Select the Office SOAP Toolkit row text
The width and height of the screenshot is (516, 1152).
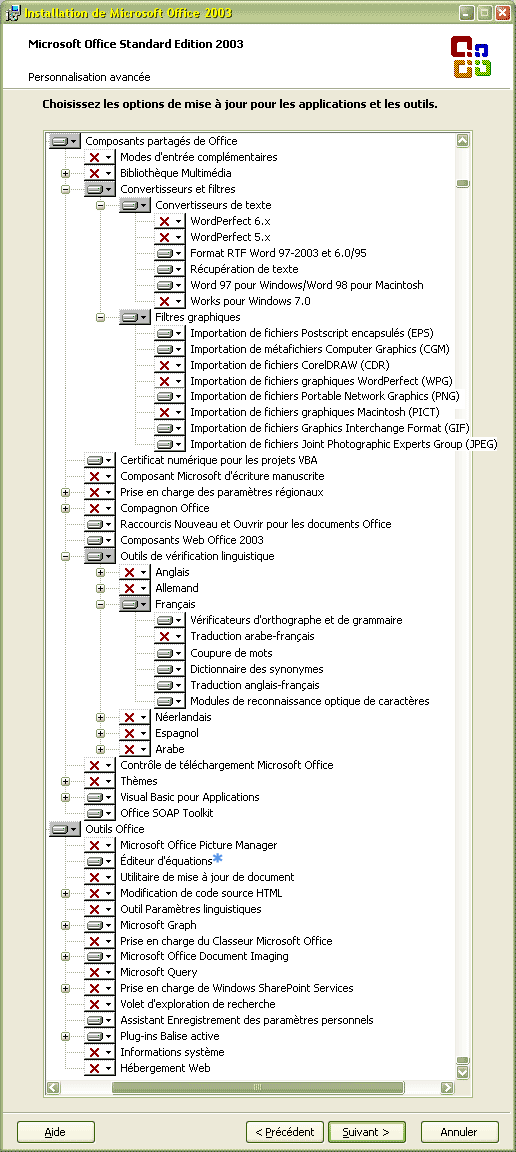[167, 813]
